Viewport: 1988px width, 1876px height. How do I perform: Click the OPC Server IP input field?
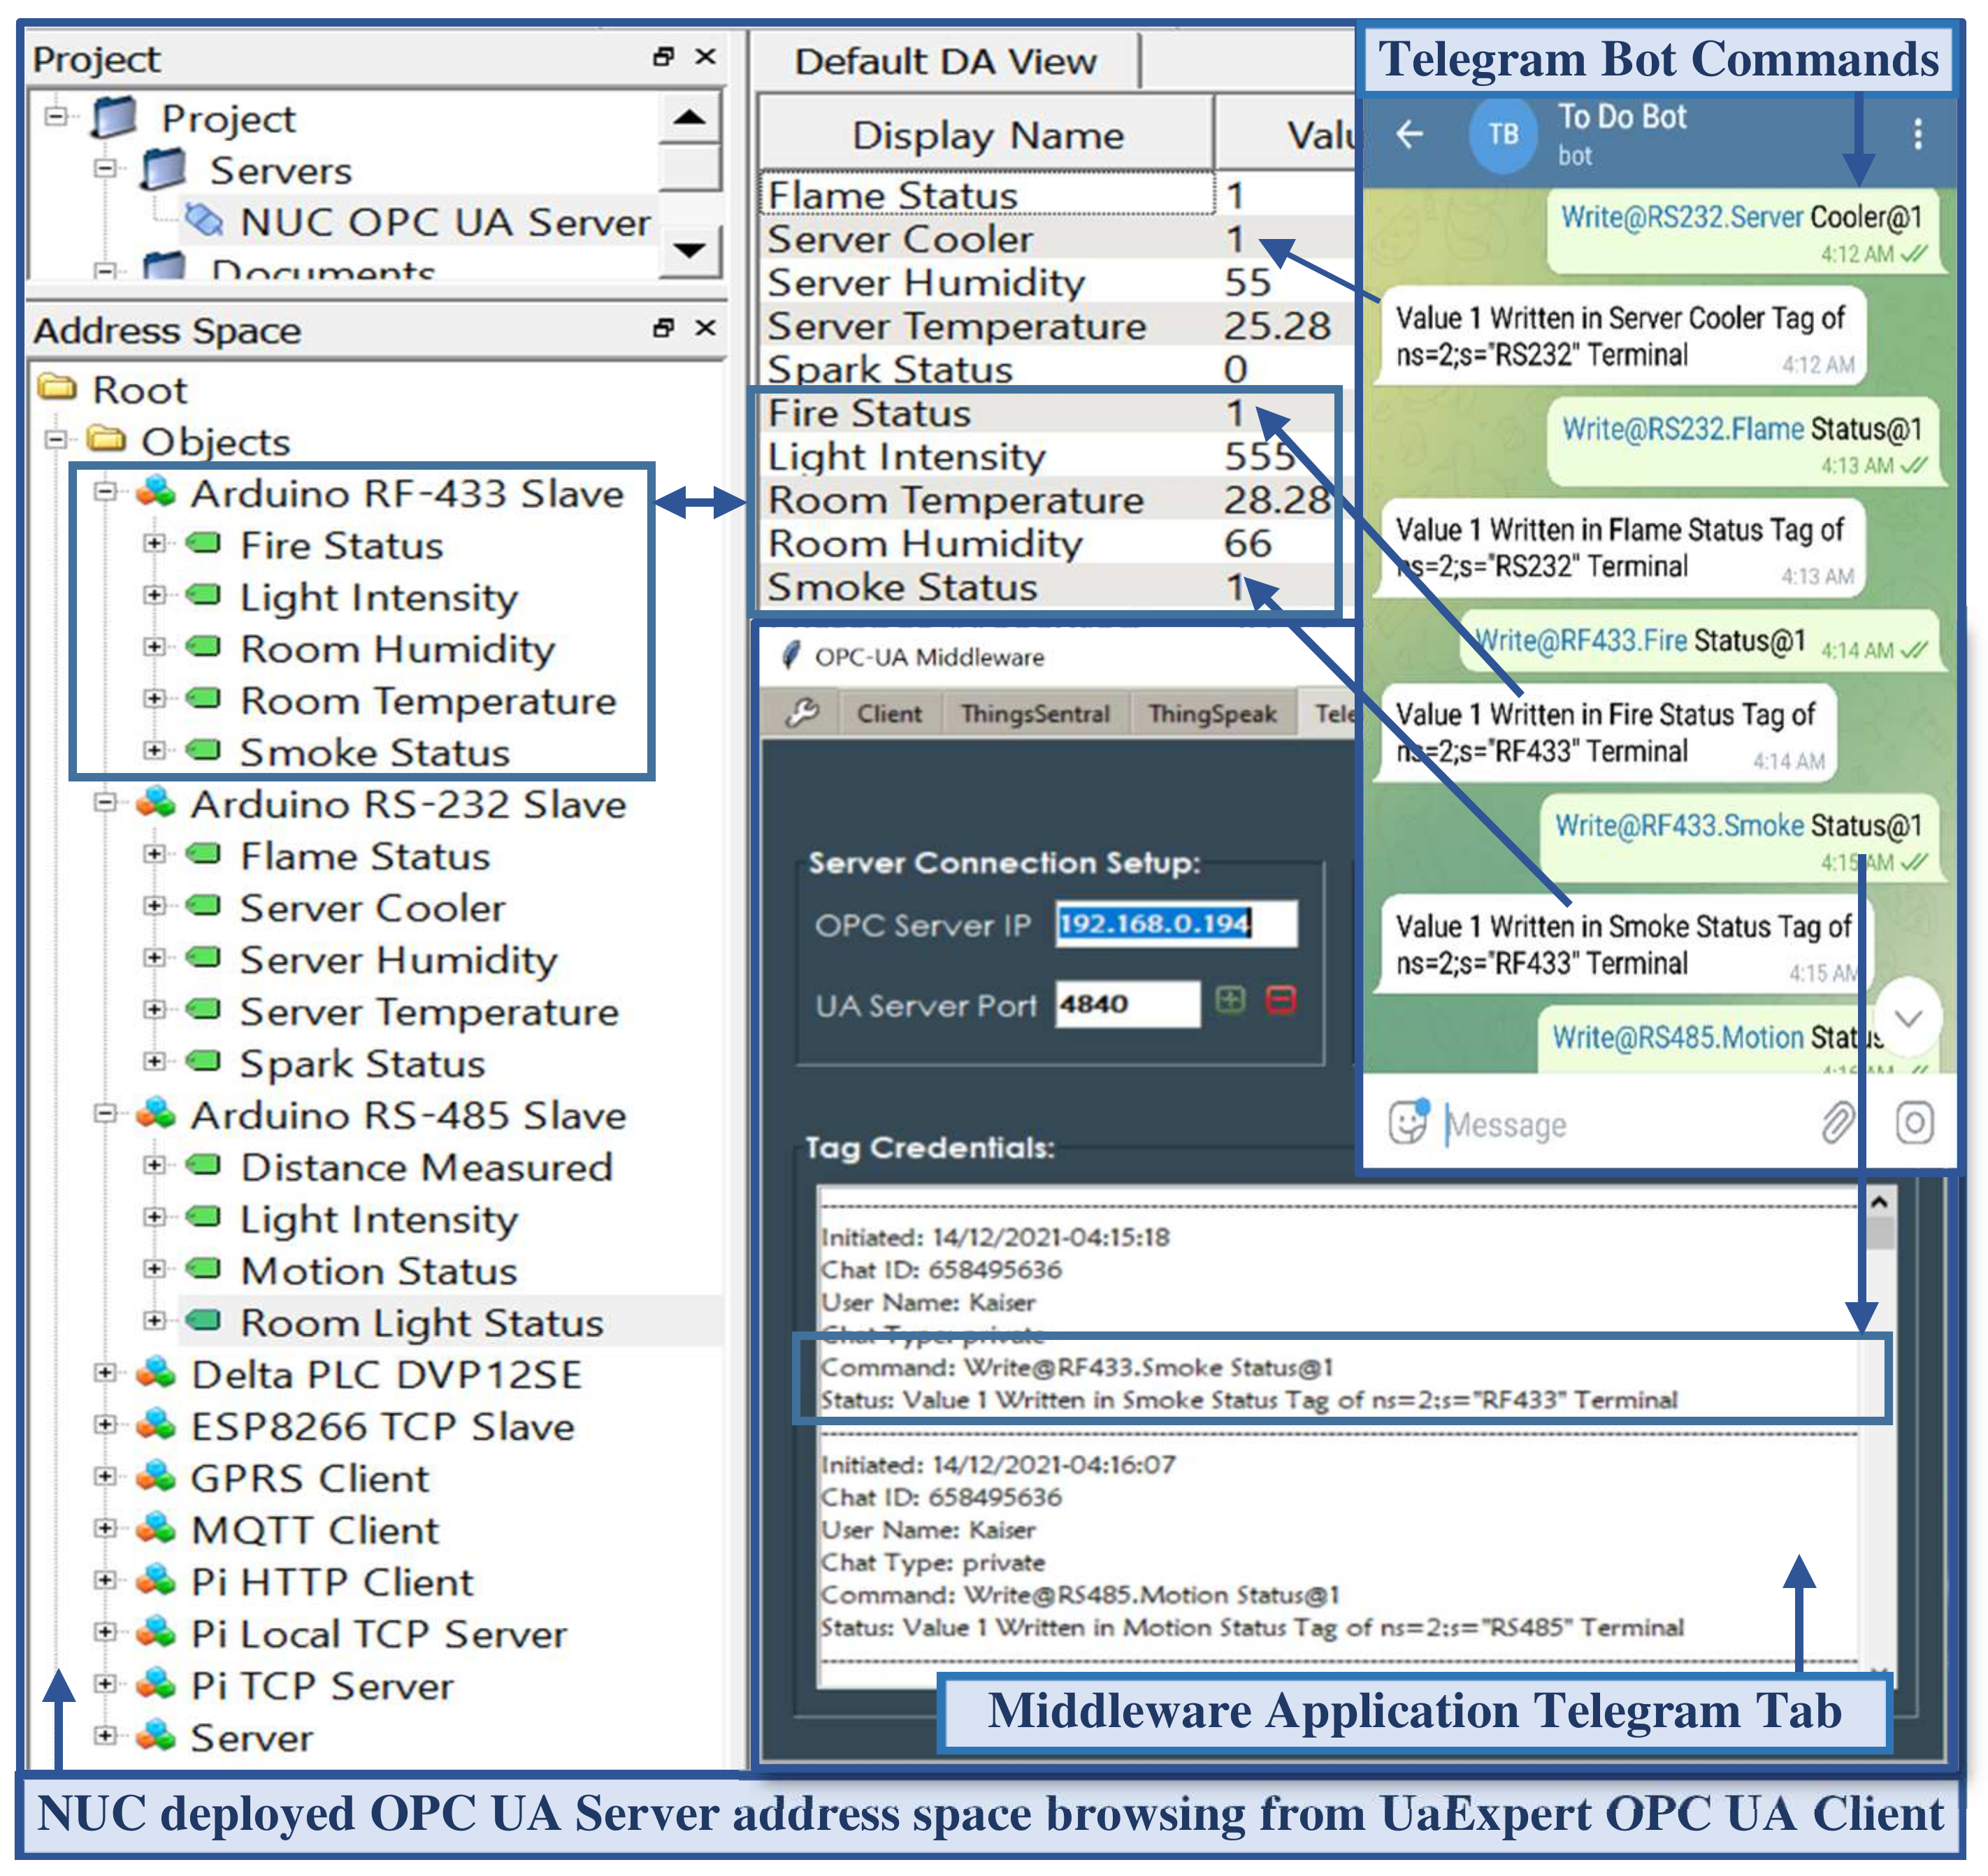tap(1176, 923)
